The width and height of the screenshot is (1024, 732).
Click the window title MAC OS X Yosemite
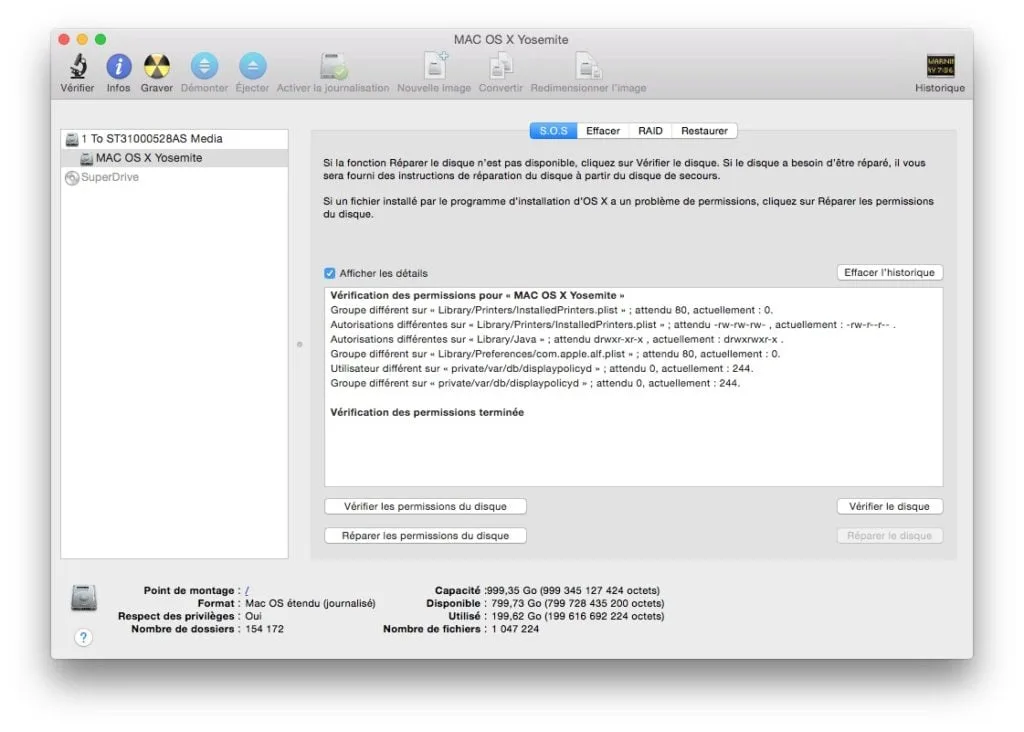511,40
